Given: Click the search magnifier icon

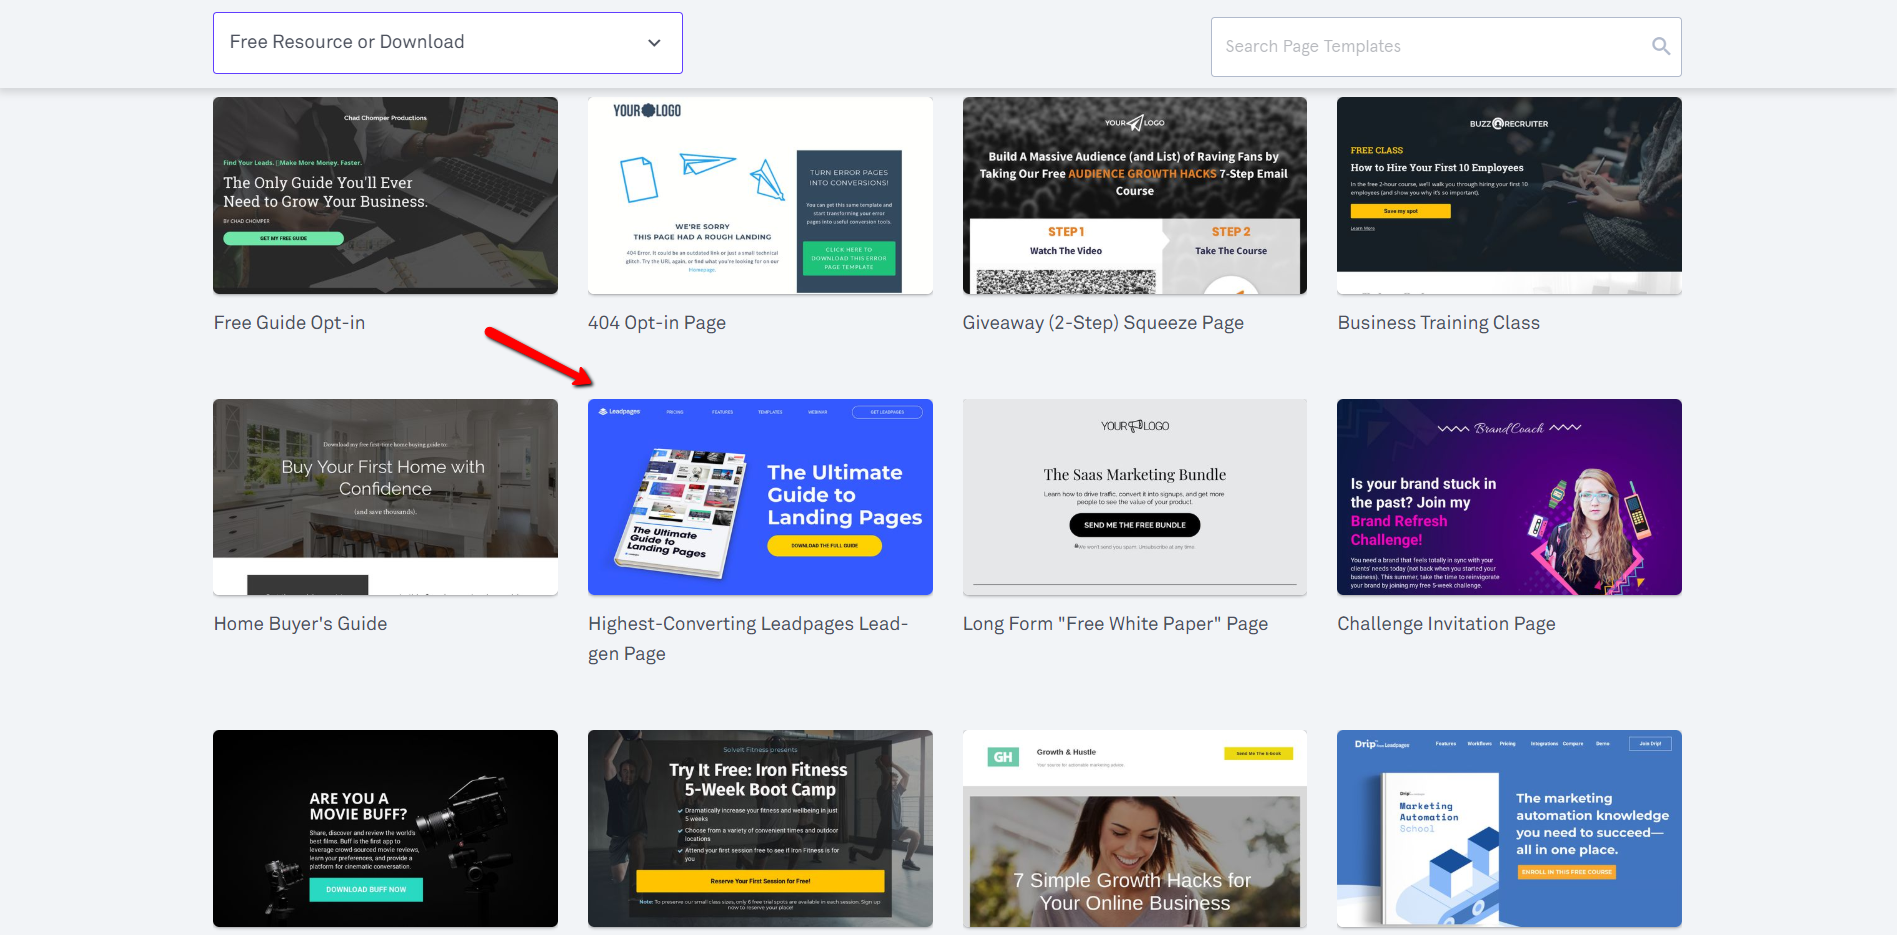Looking at the screenshot, I should pos(1660,46).
